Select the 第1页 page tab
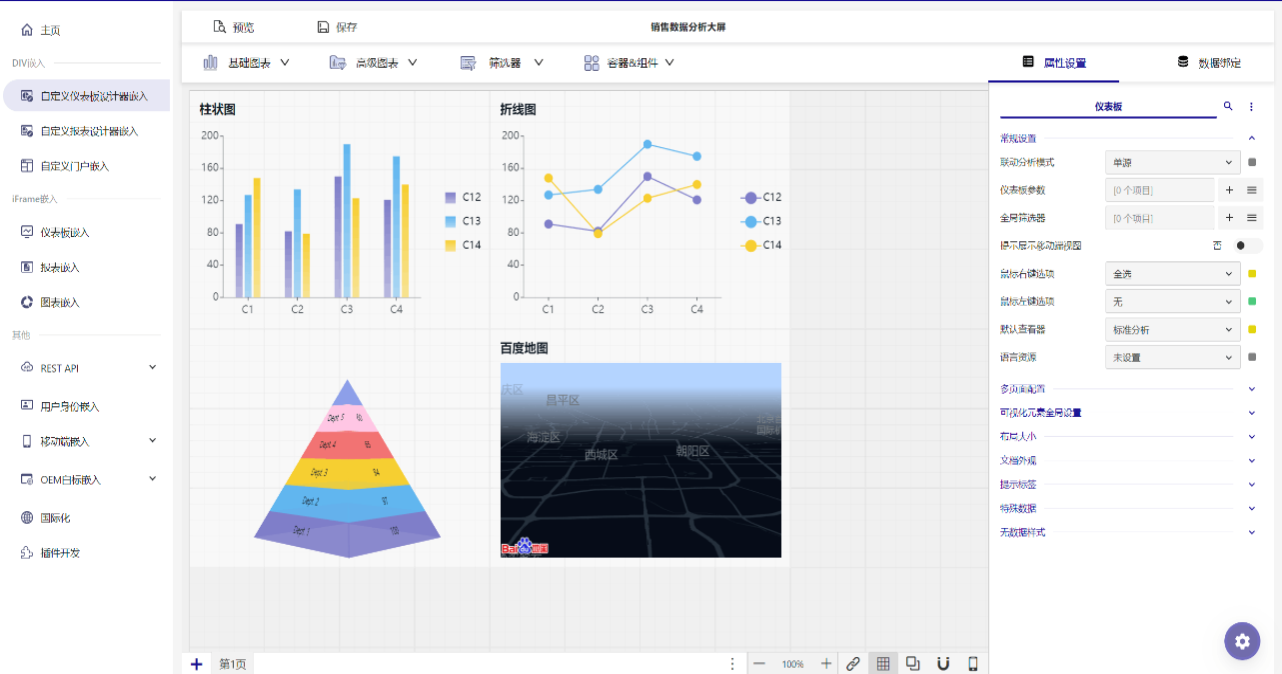1282x674 pixels. click(233, 664)
